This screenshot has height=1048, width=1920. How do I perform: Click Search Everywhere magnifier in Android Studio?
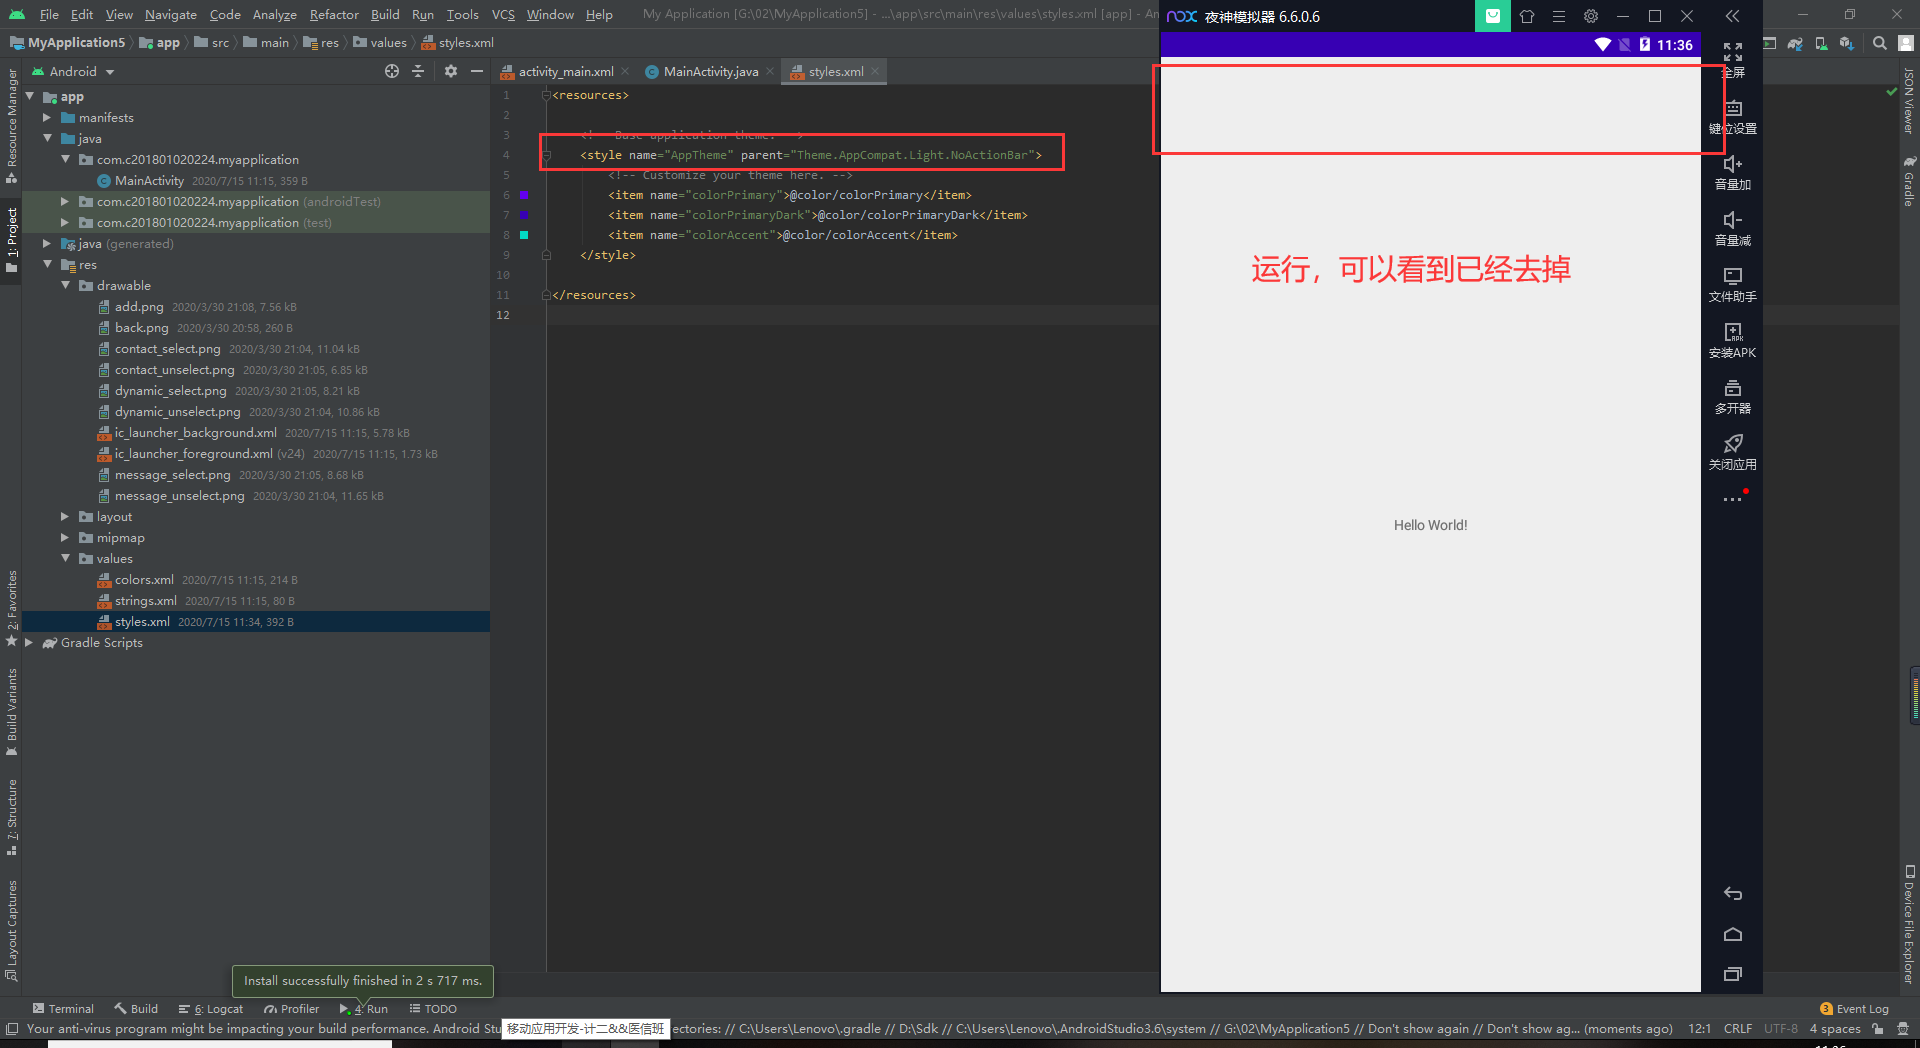(1880, 43)
